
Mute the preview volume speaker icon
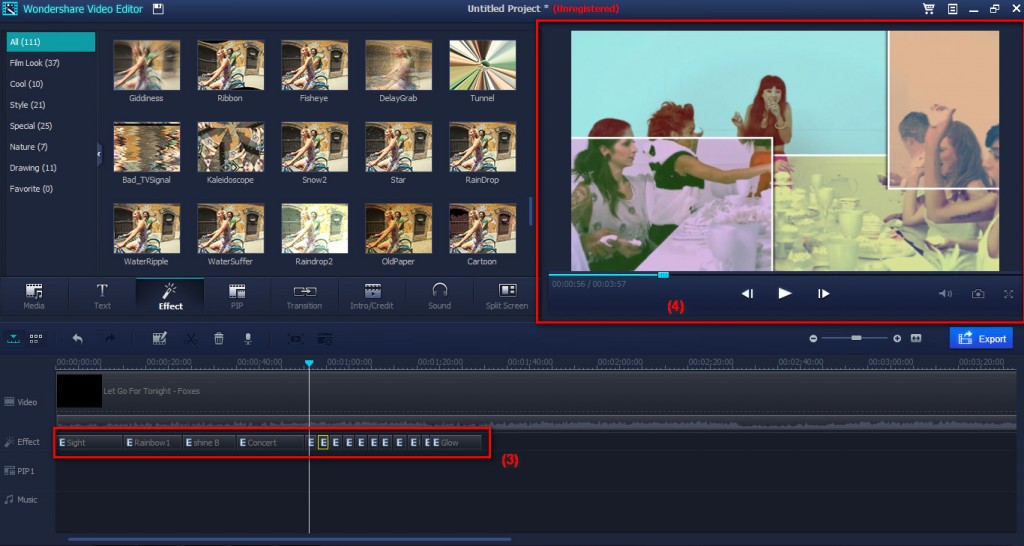point(945,294)
